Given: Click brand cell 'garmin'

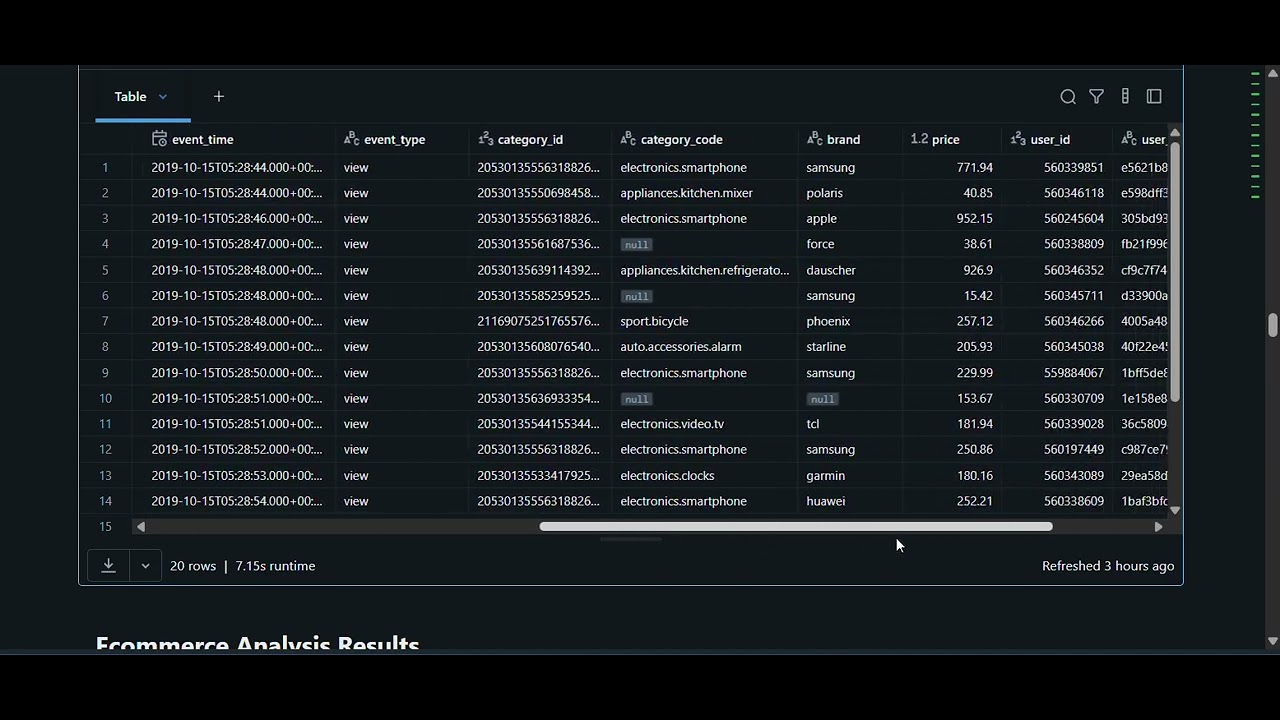Looking at the screenshot, I should click(x=826, y=476).
